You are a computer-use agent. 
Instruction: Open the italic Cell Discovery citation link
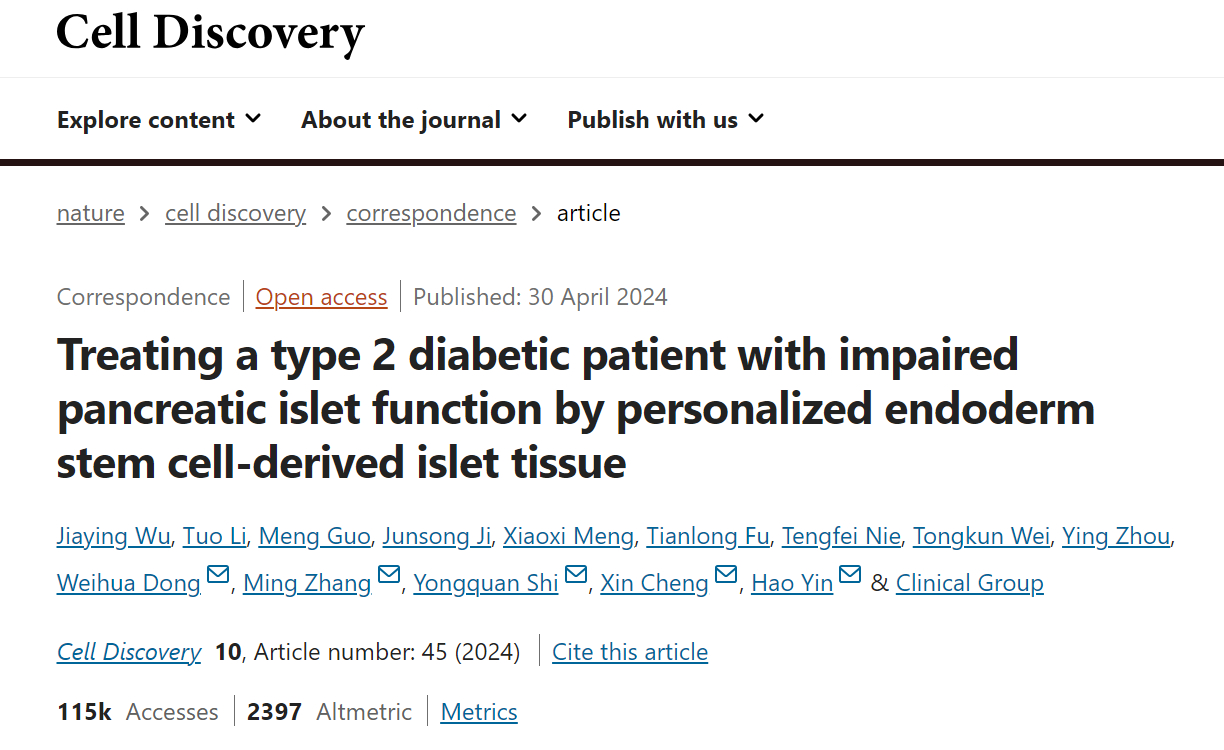(129, 652)
